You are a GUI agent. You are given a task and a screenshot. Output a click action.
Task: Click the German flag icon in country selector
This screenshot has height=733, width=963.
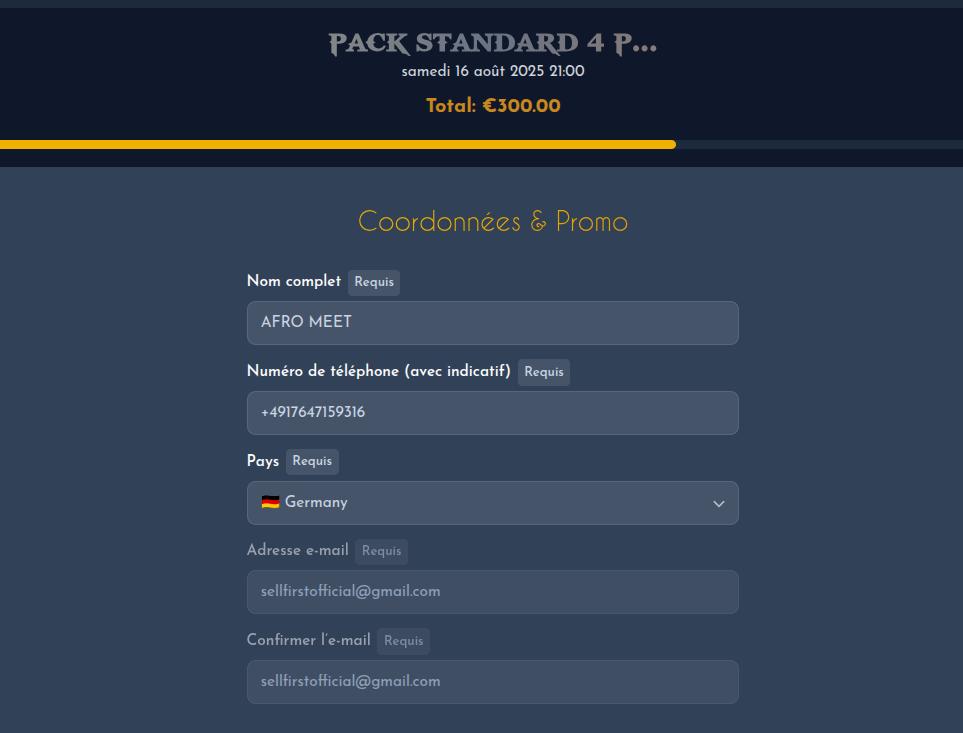tap(270, 502)
